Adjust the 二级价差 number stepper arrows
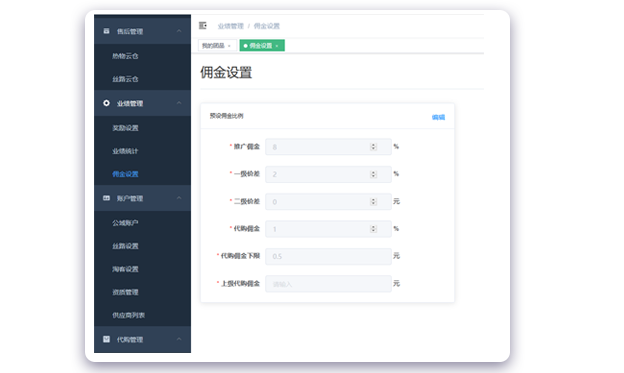624x373 pixels. point(373,202)
